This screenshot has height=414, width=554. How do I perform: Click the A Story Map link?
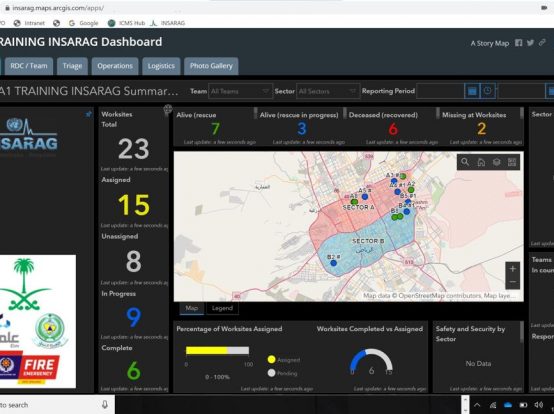pos(490,43)
